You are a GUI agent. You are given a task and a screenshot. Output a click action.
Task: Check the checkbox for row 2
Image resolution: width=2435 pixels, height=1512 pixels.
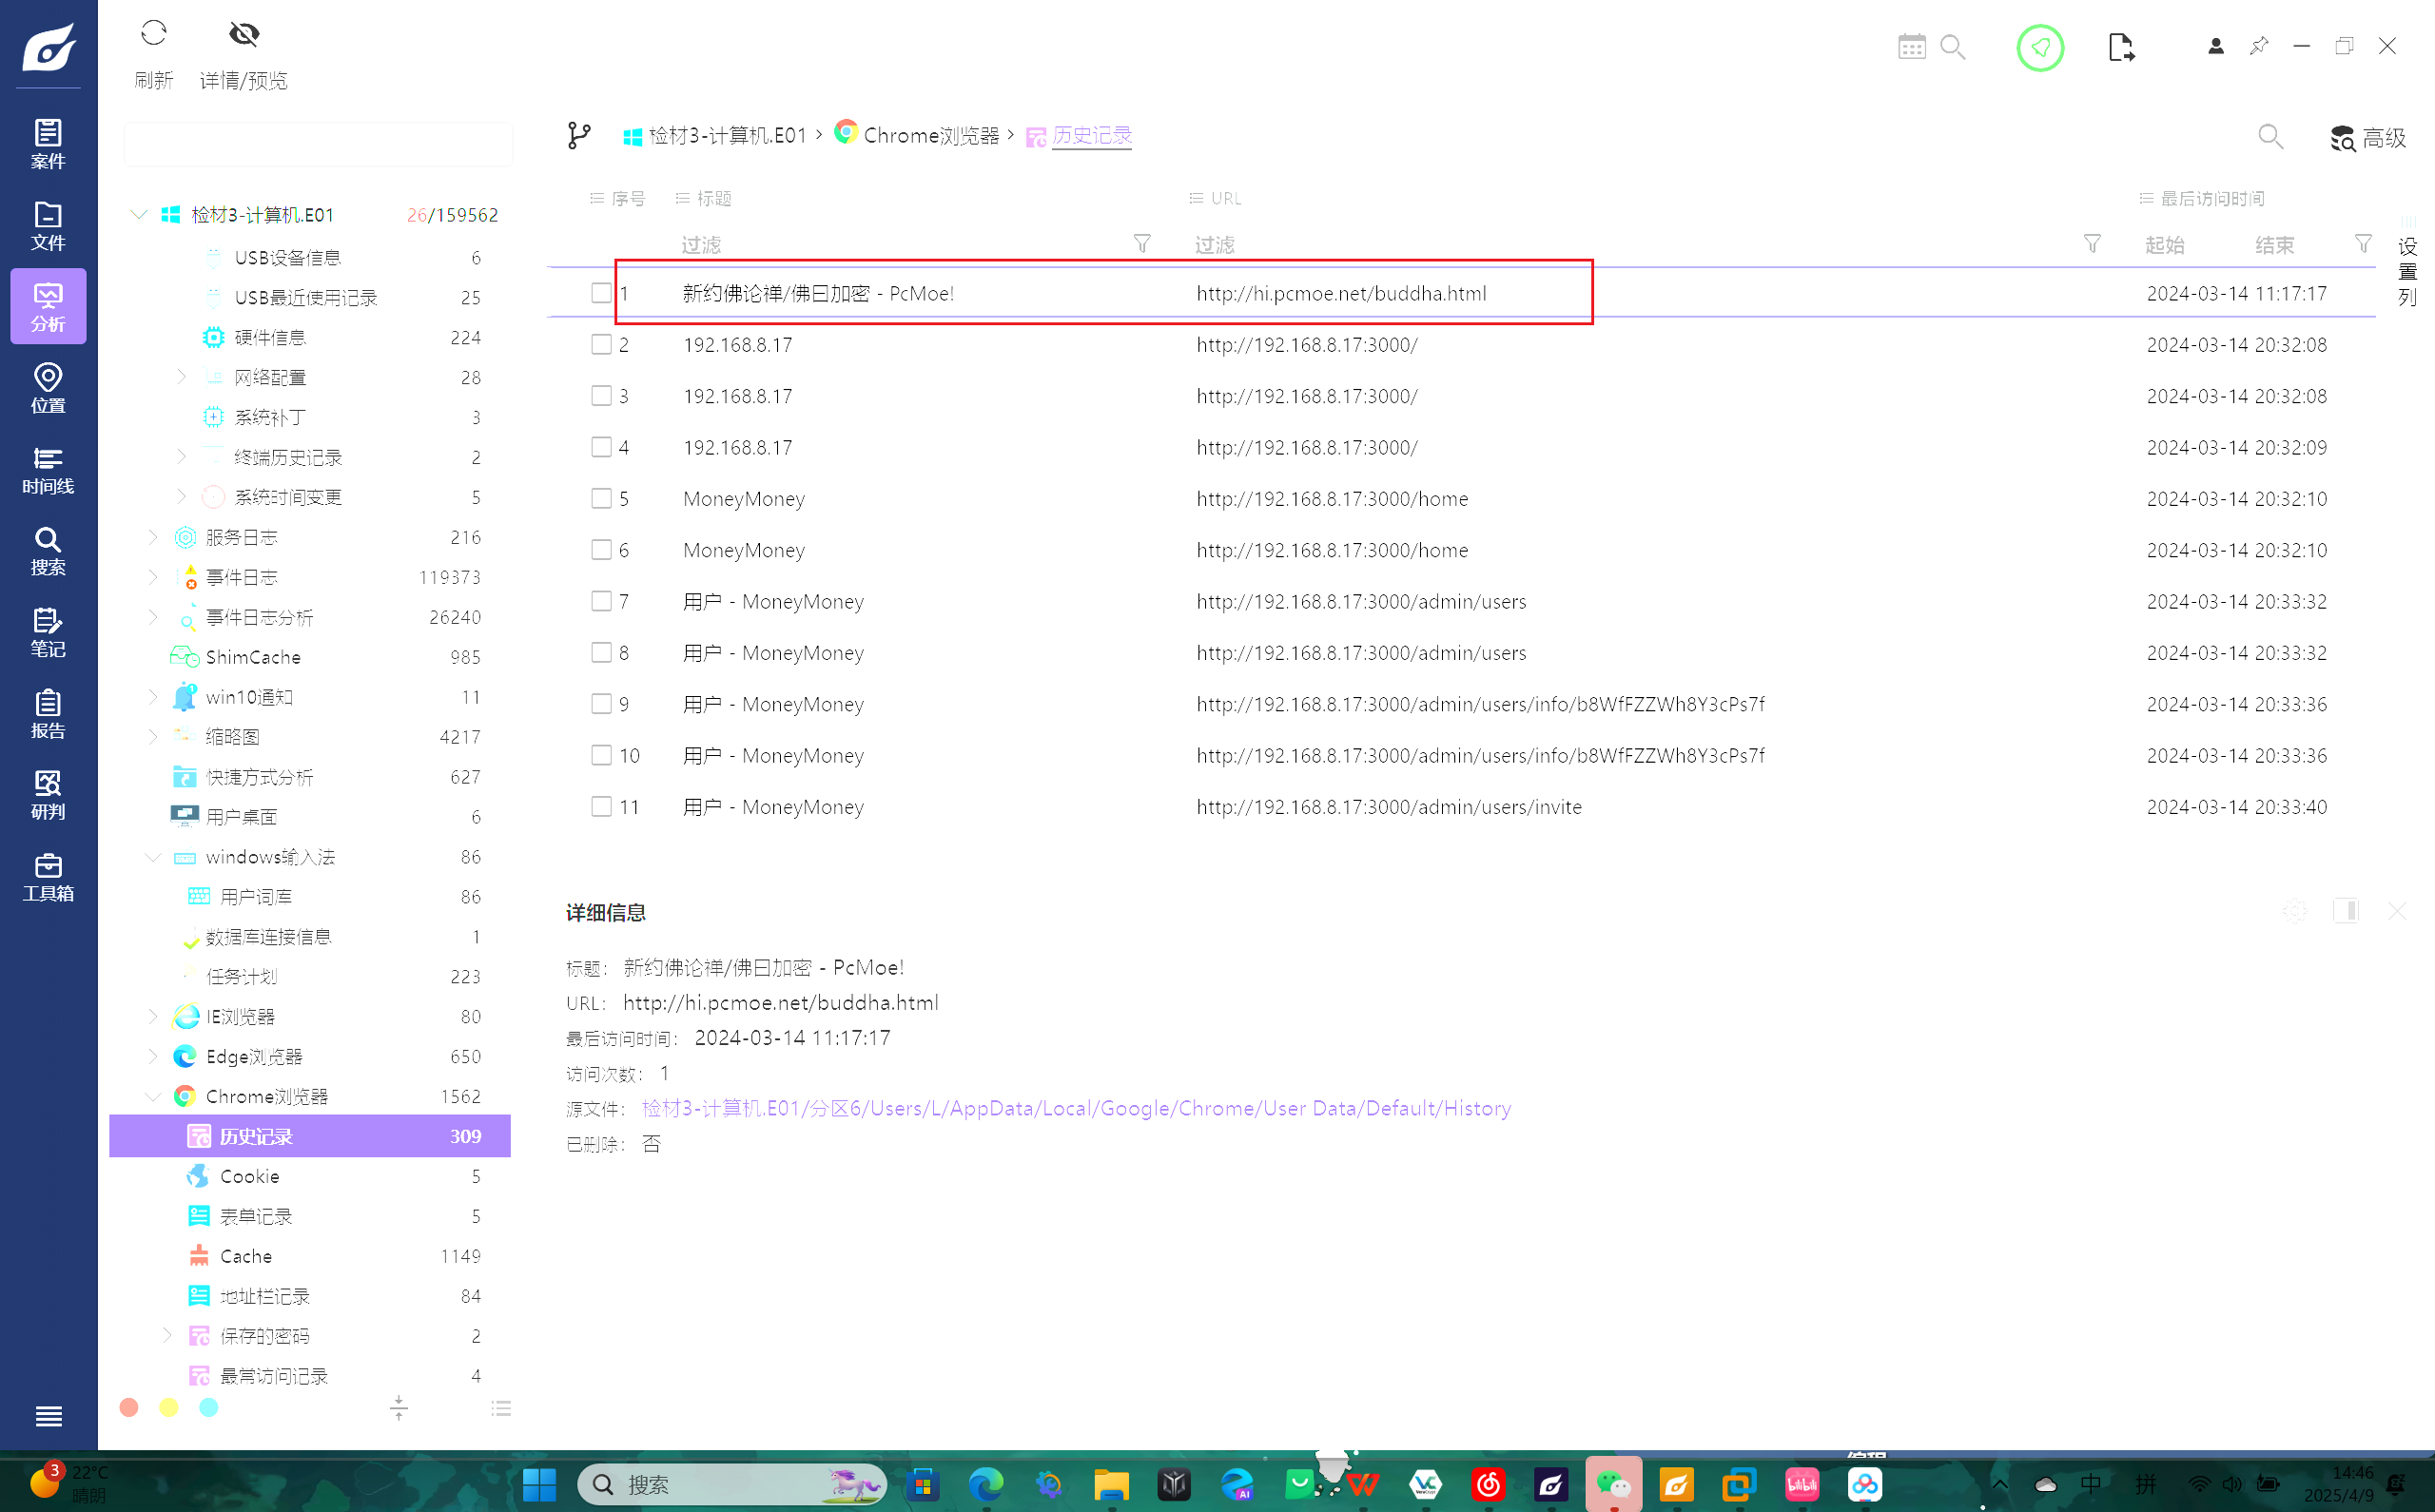[x=601, y=344]
